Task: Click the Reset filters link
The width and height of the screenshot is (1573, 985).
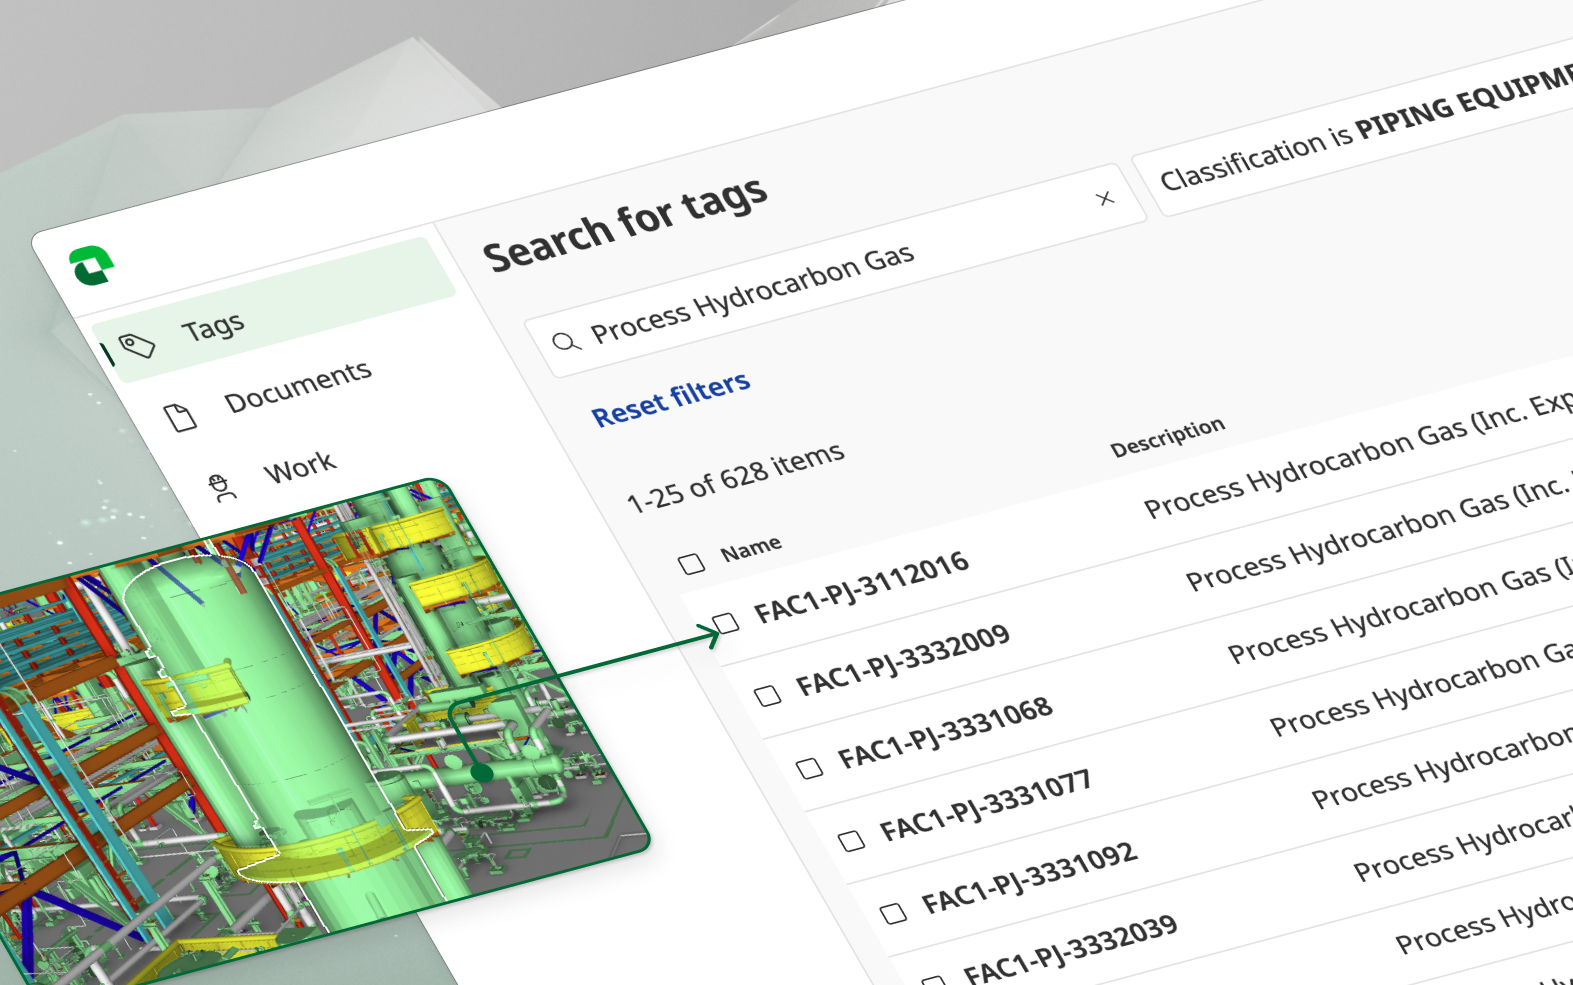Action: click(670, 399)
